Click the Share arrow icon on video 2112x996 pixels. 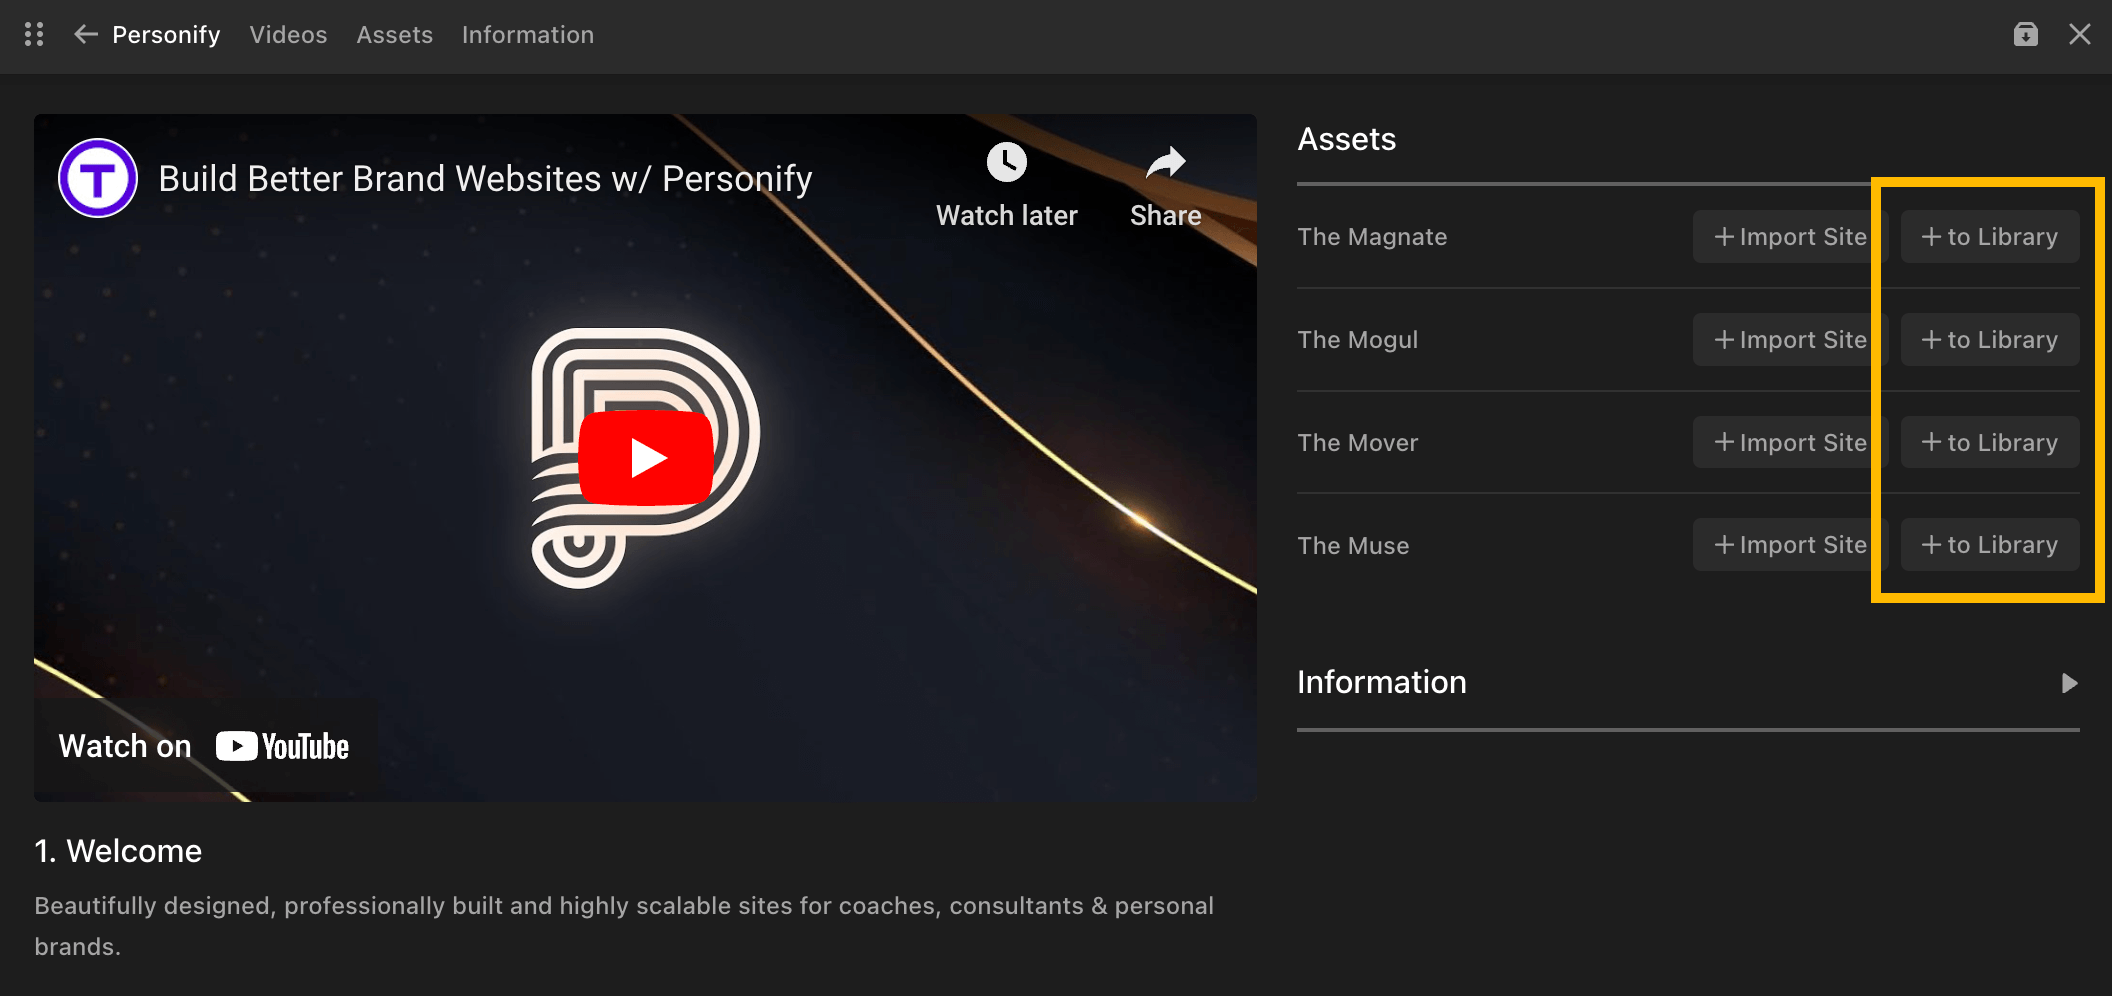coord(1166,162)
